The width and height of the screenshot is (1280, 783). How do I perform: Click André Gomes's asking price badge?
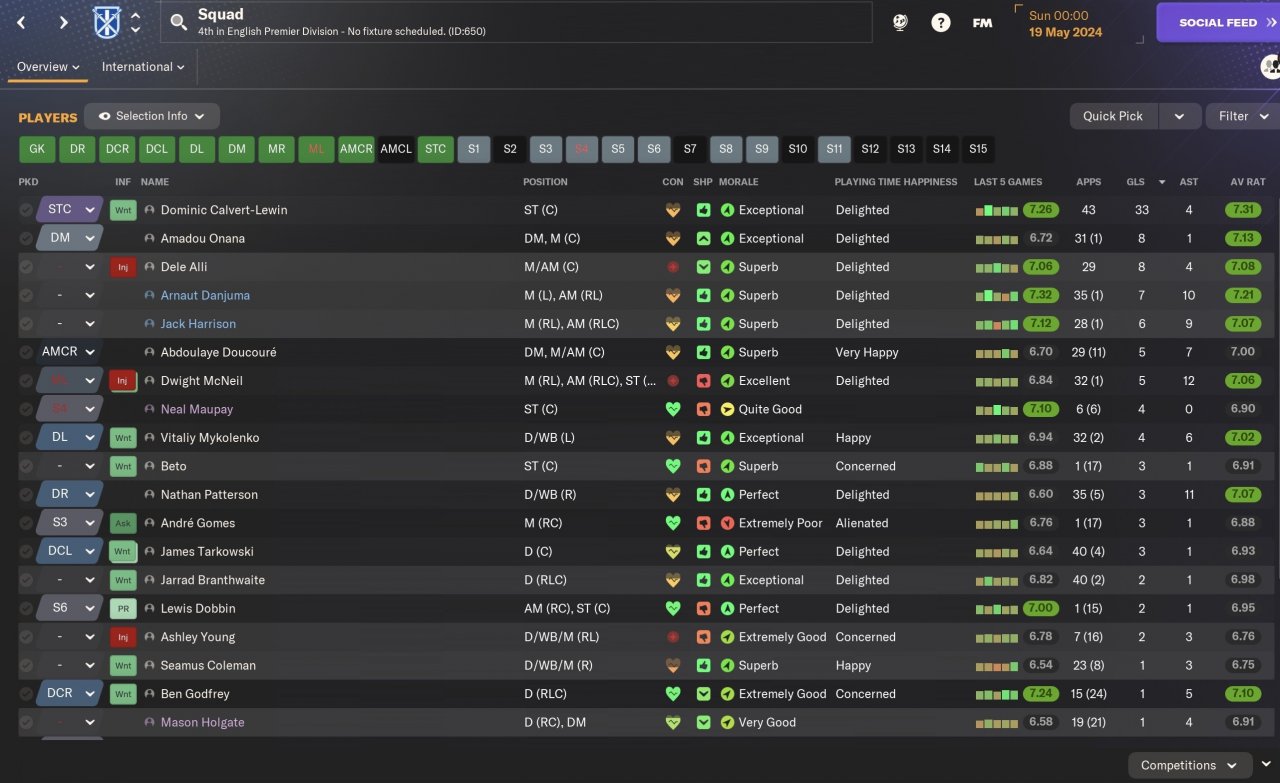click(x=123, y=523)
